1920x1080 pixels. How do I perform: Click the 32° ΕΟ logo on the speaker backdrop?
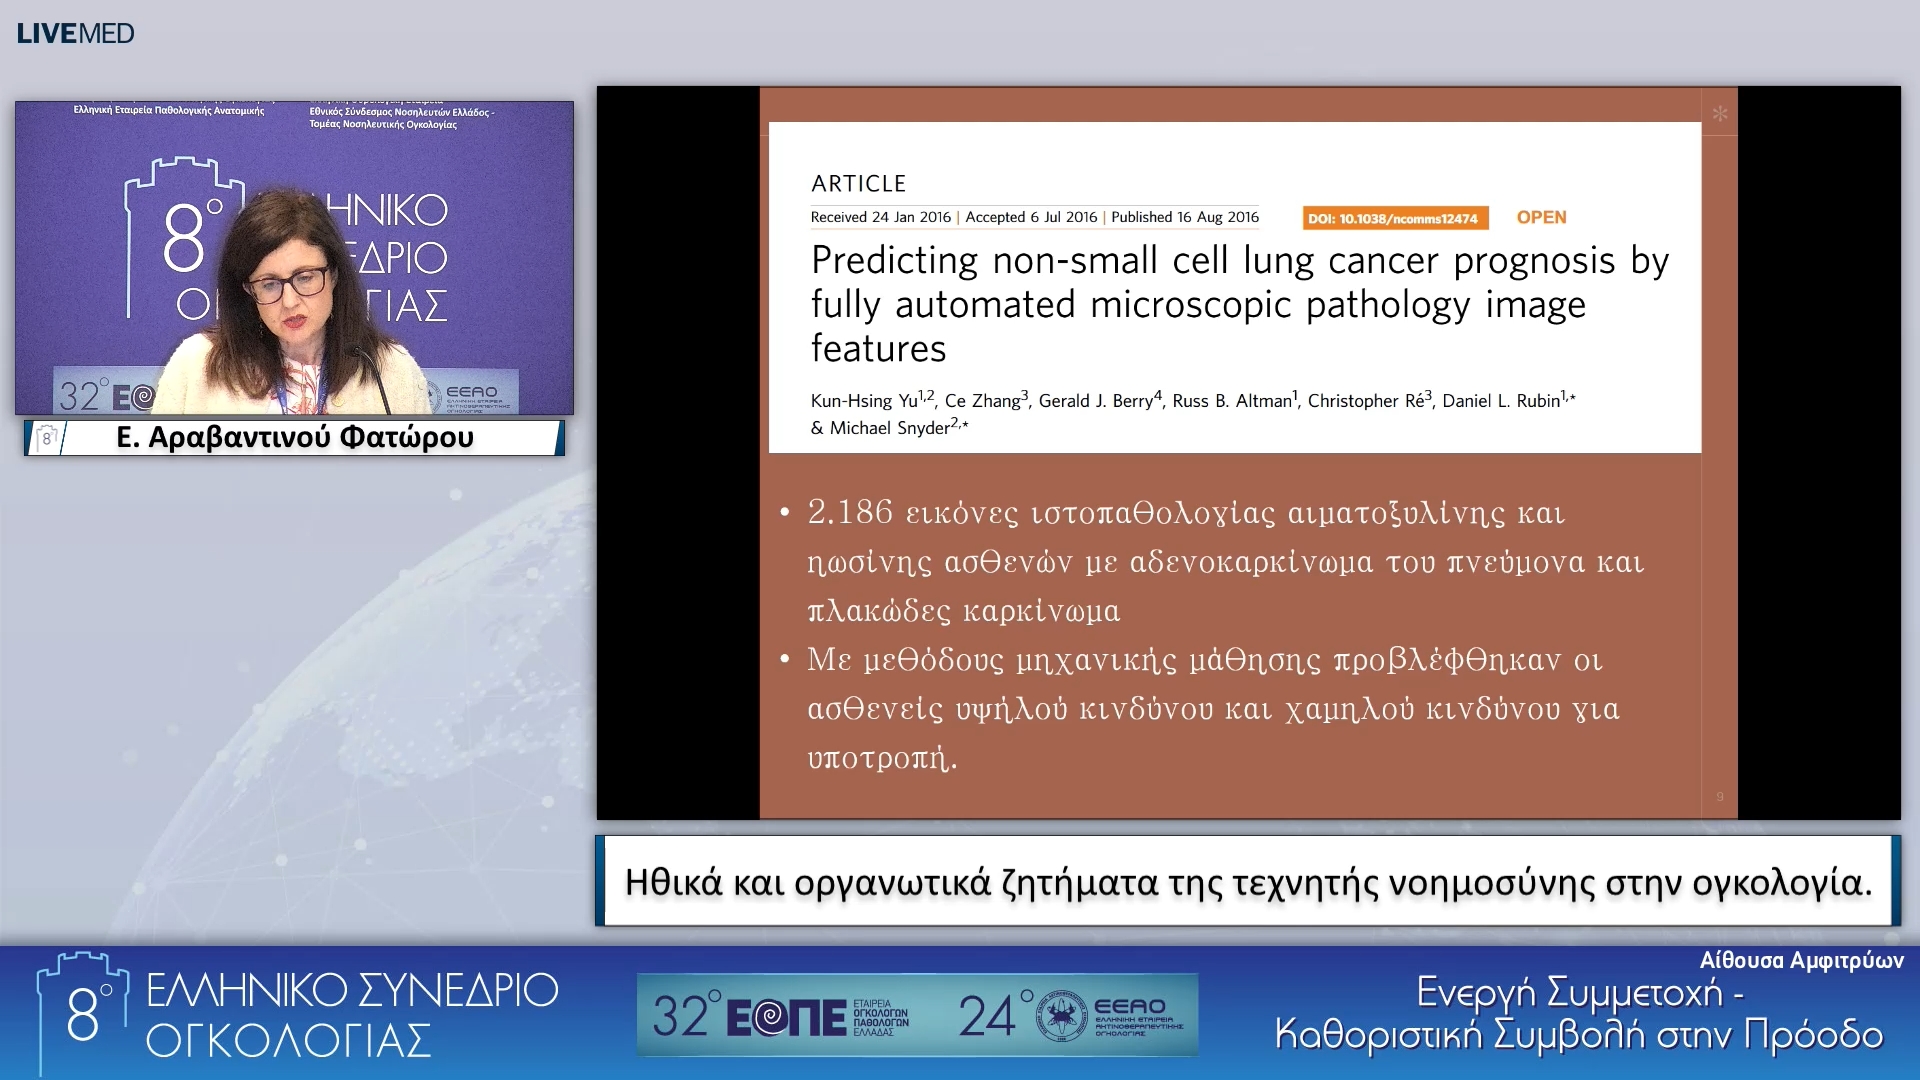coord(107,397)
